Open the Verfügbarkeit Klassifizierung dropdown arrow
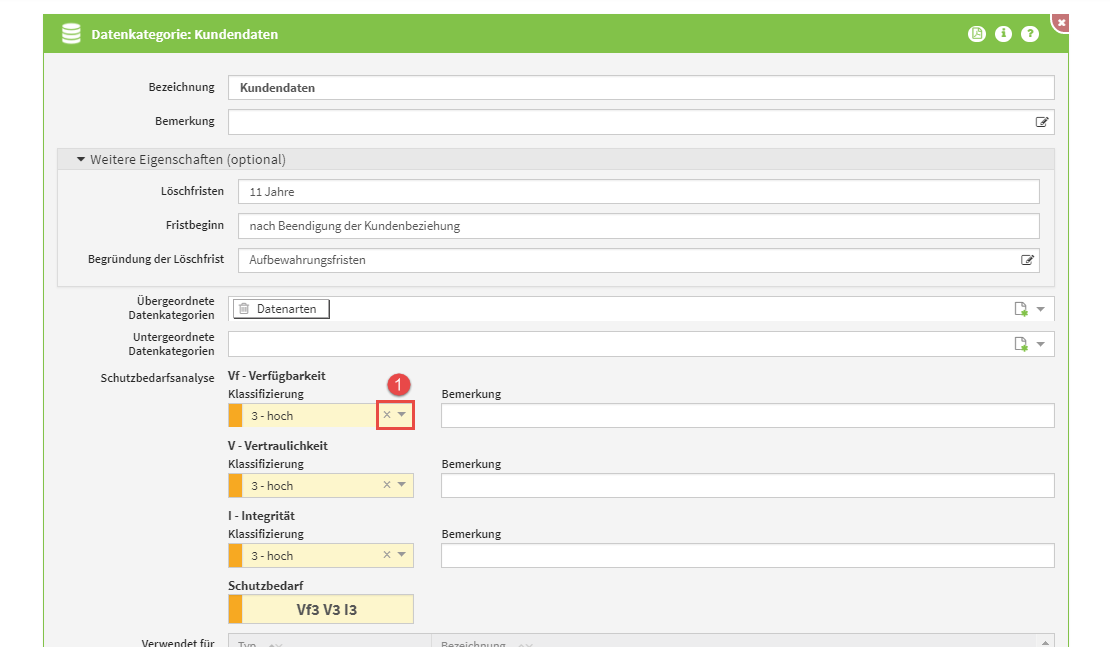 402,415
